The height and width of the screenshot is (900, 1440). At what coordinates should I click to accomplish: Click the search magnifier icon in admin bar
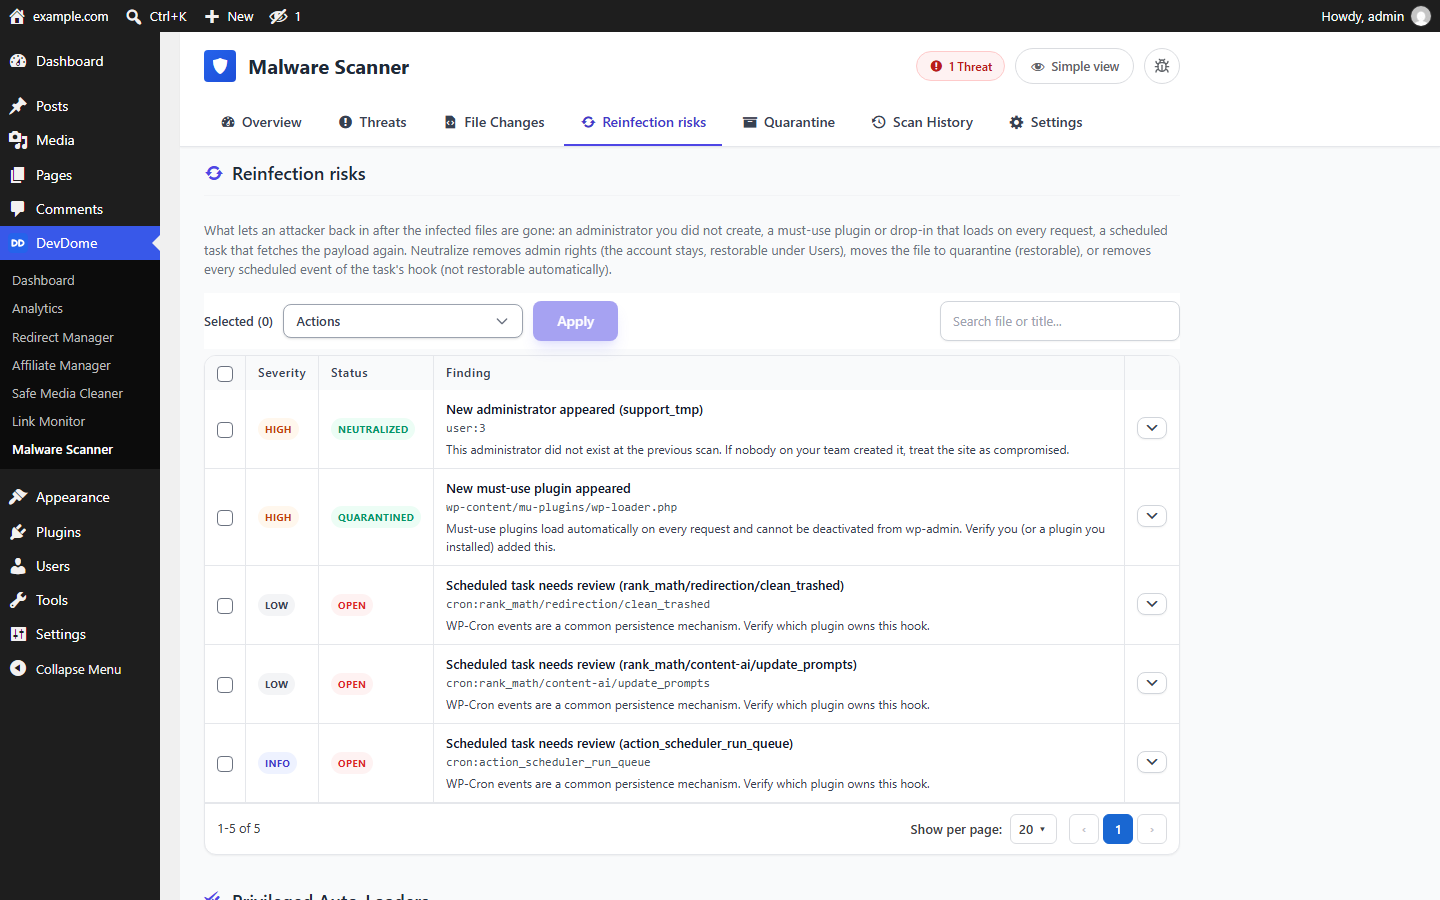[134, 16]
